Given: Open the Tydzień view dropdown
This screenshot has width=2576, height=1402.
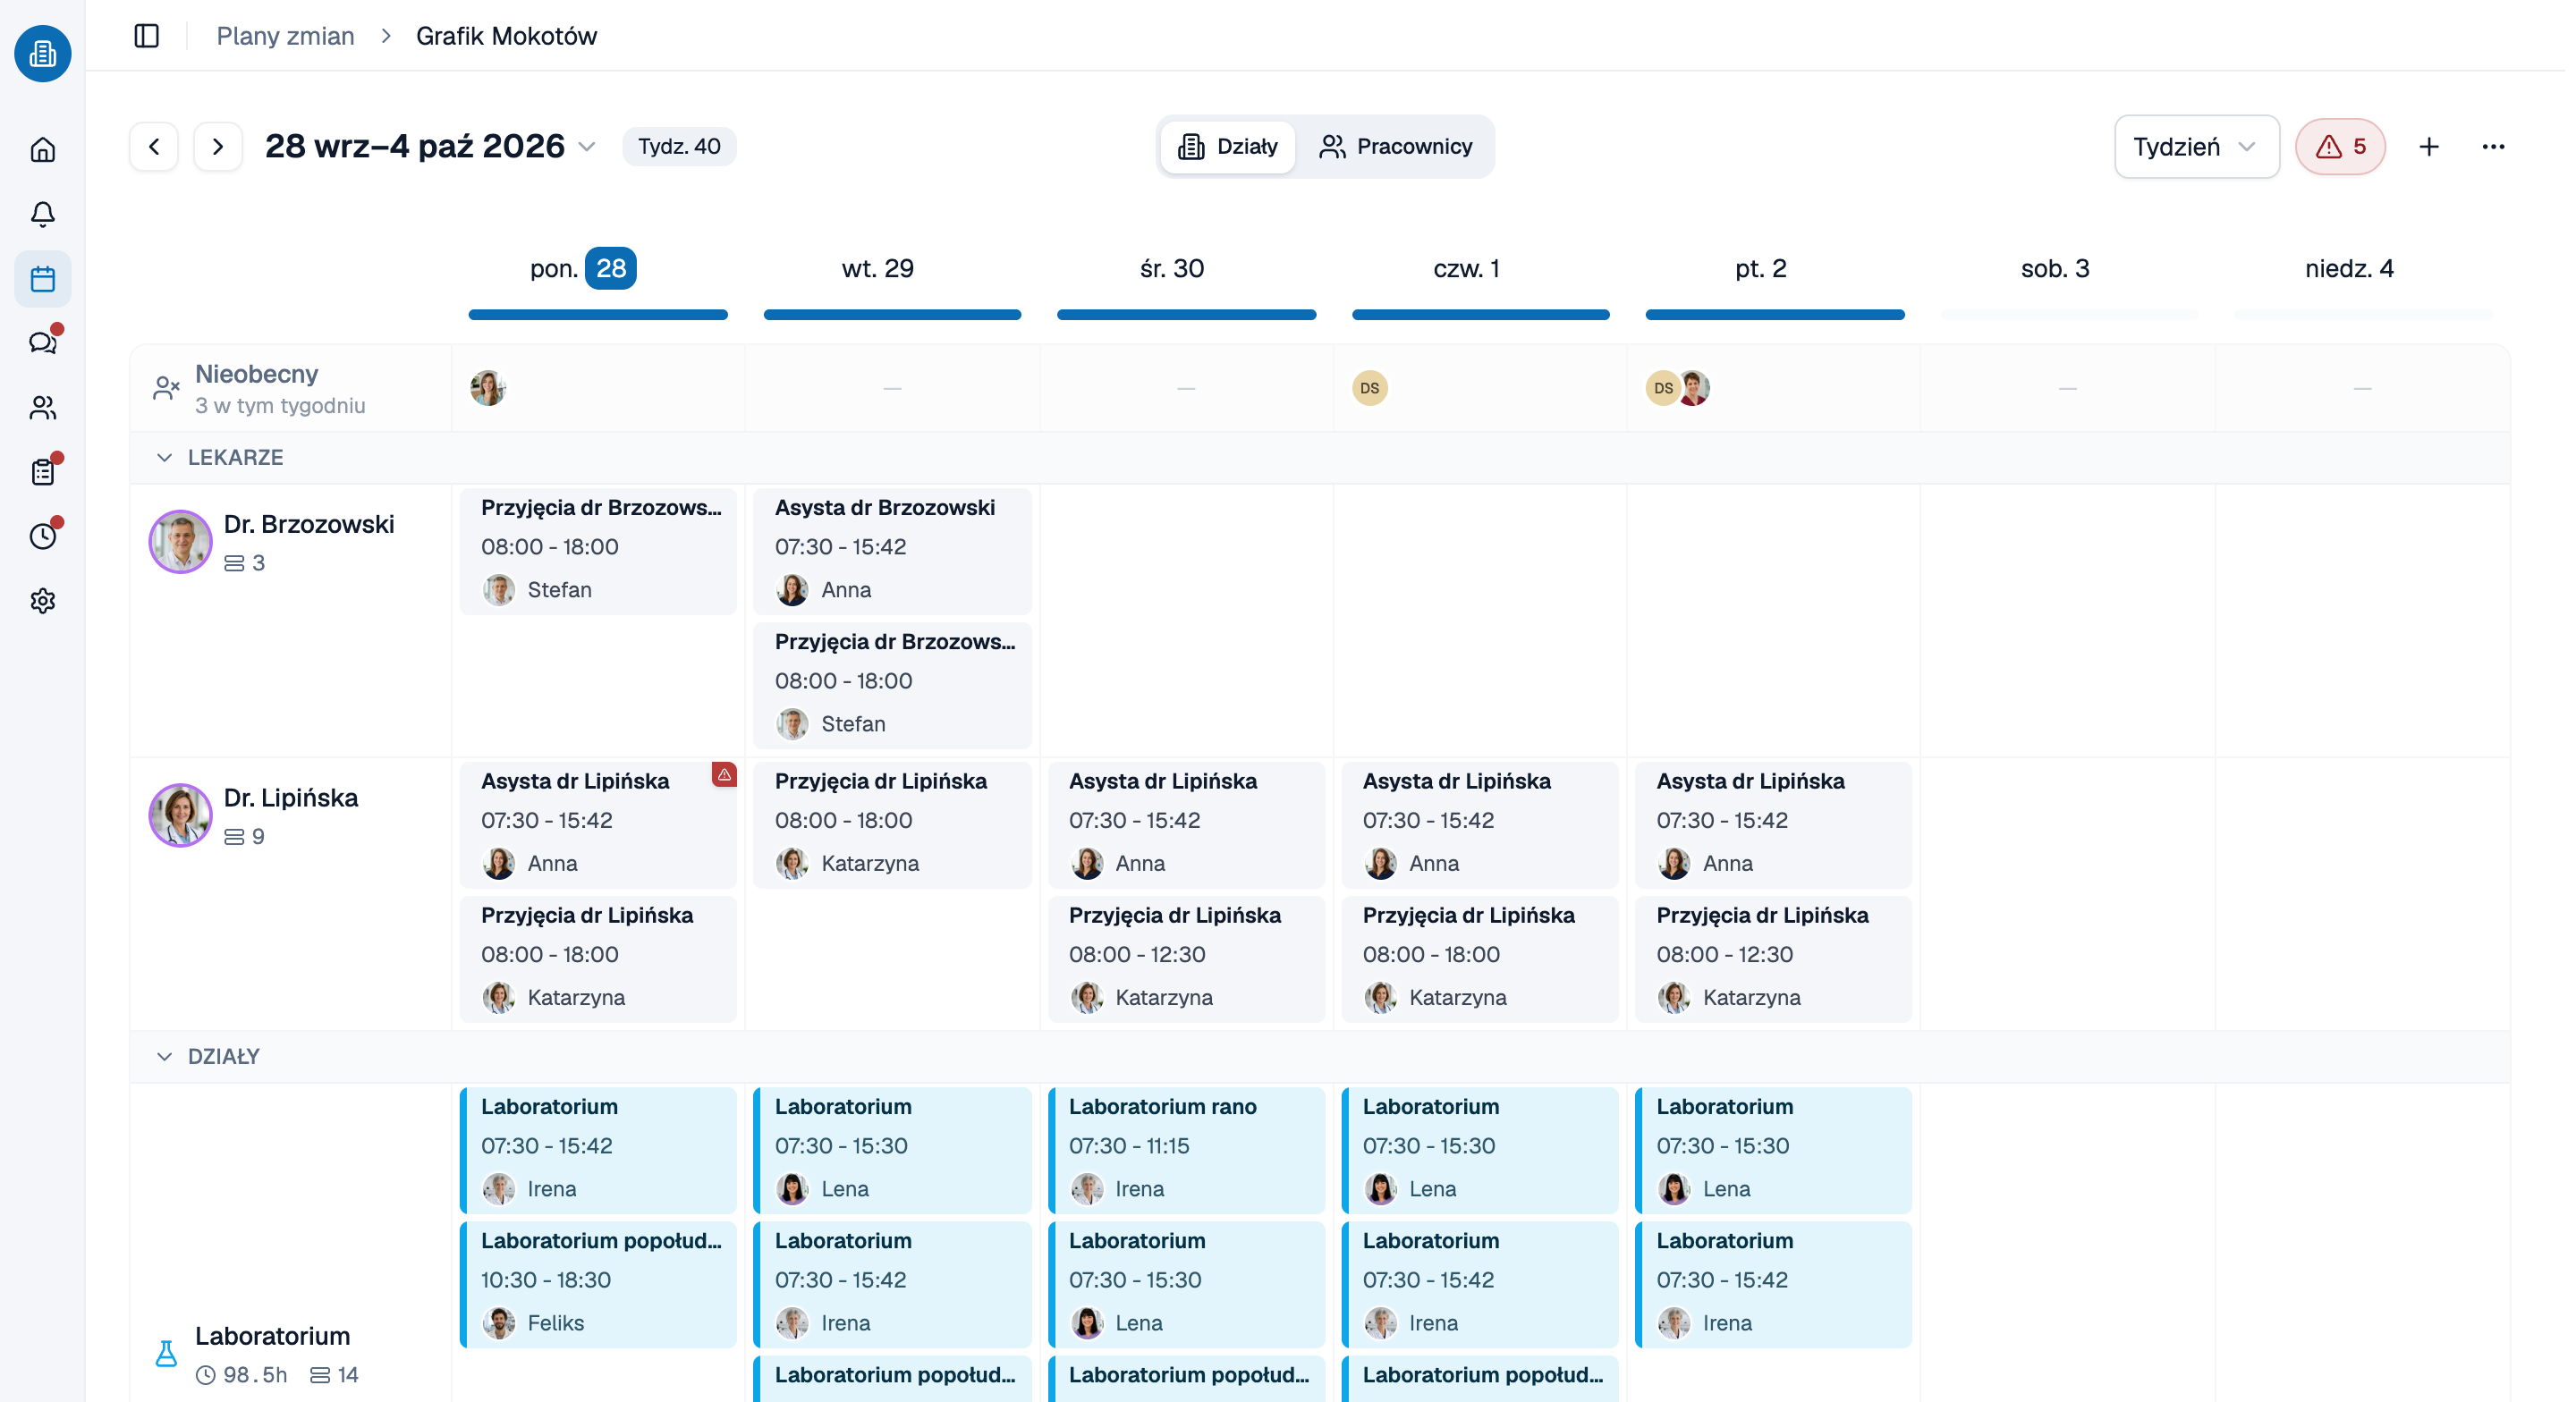Looking at the screenshot, I should 2196,147.
